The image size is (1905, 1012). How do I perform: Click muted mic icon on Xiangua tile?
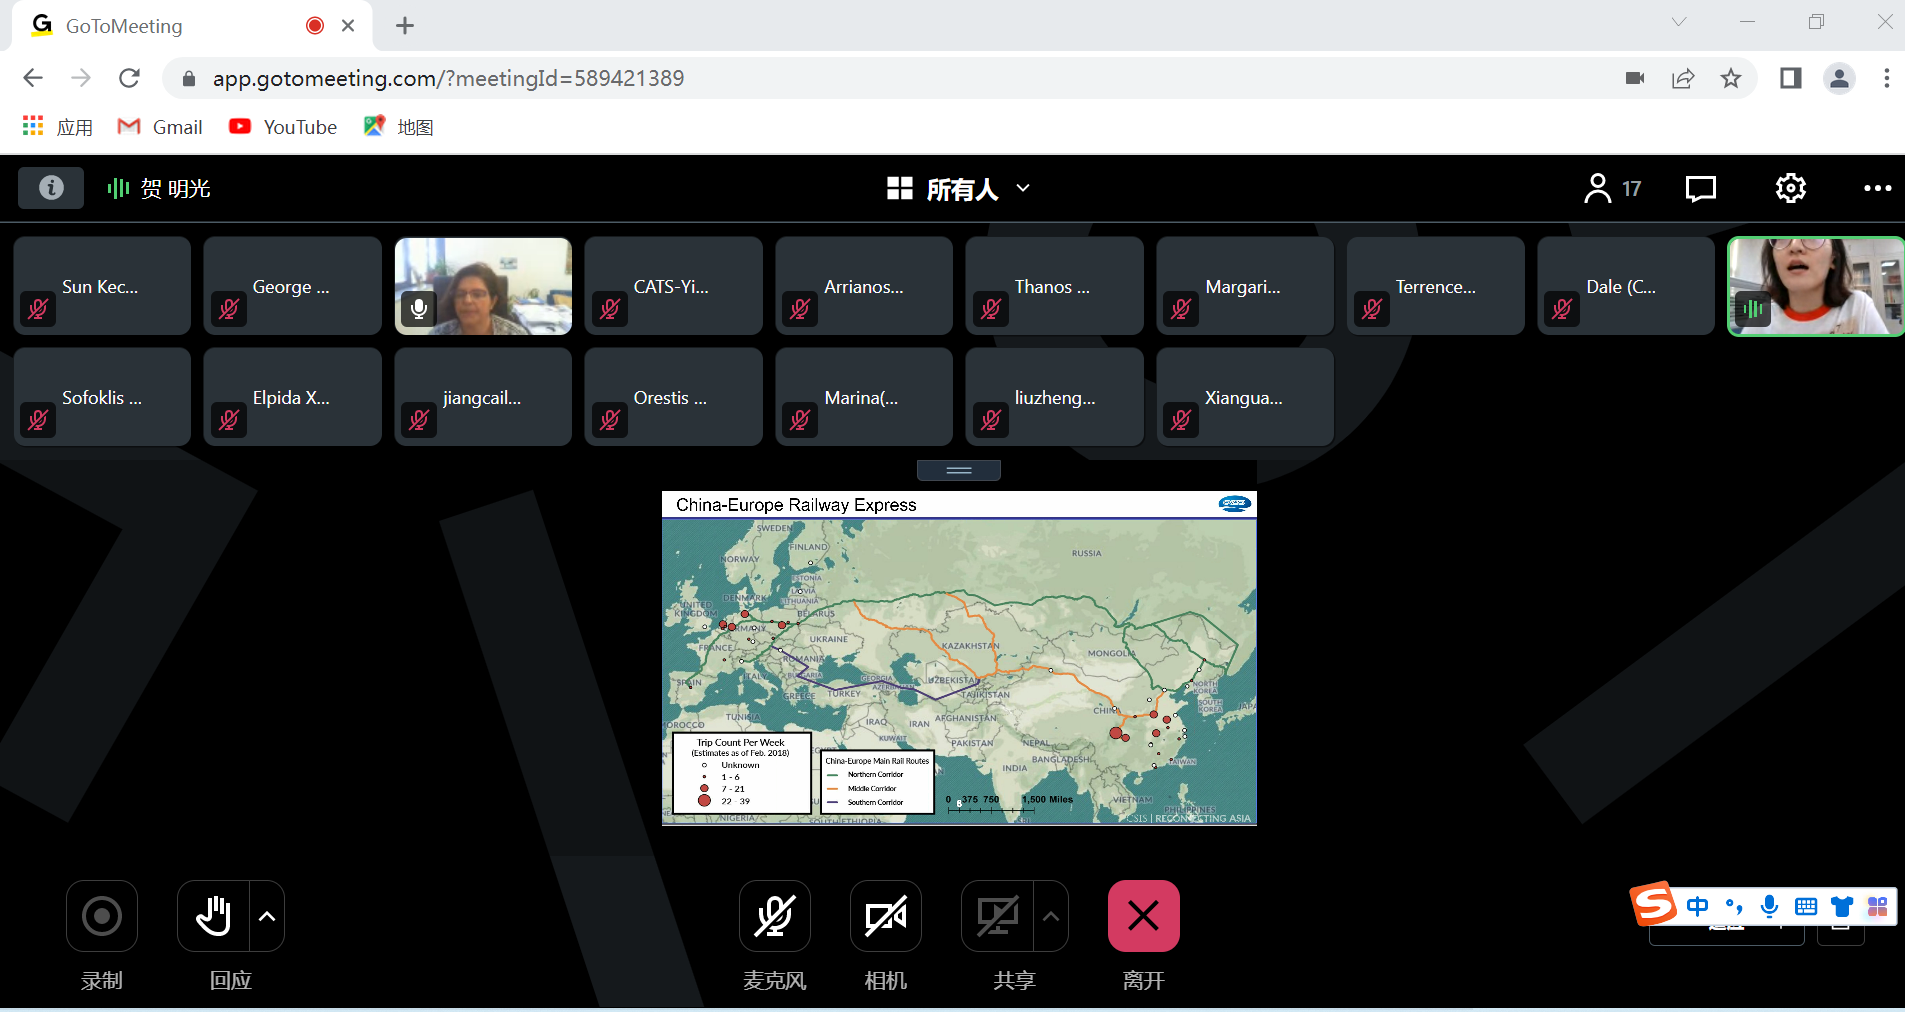1181,420
